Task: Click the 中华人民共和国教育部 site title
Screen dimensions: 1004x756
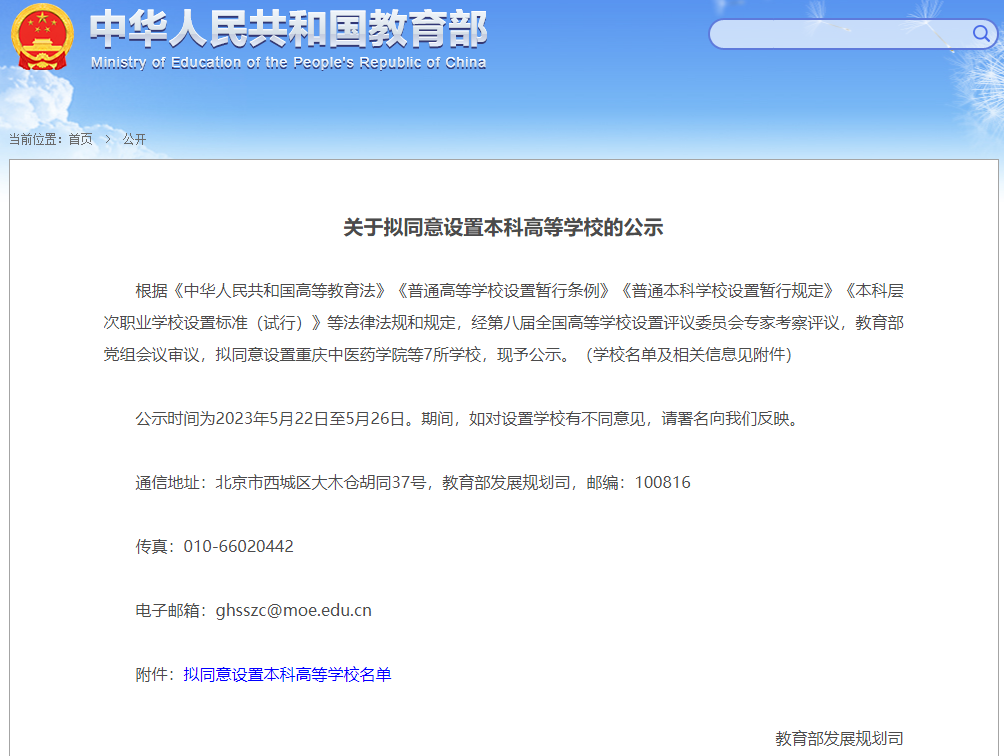Action: (x=289, y=29)
